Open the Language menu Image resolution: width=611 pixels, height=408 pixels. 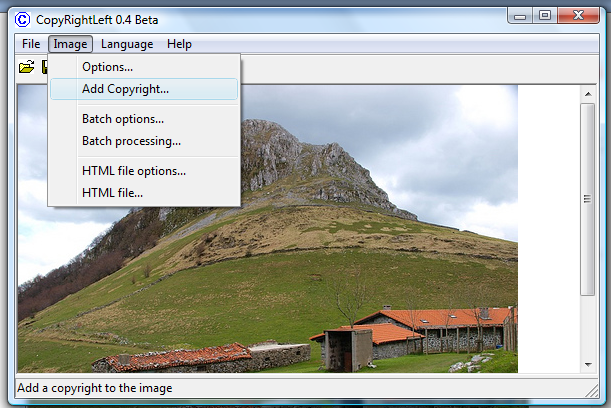click(127, 44)
